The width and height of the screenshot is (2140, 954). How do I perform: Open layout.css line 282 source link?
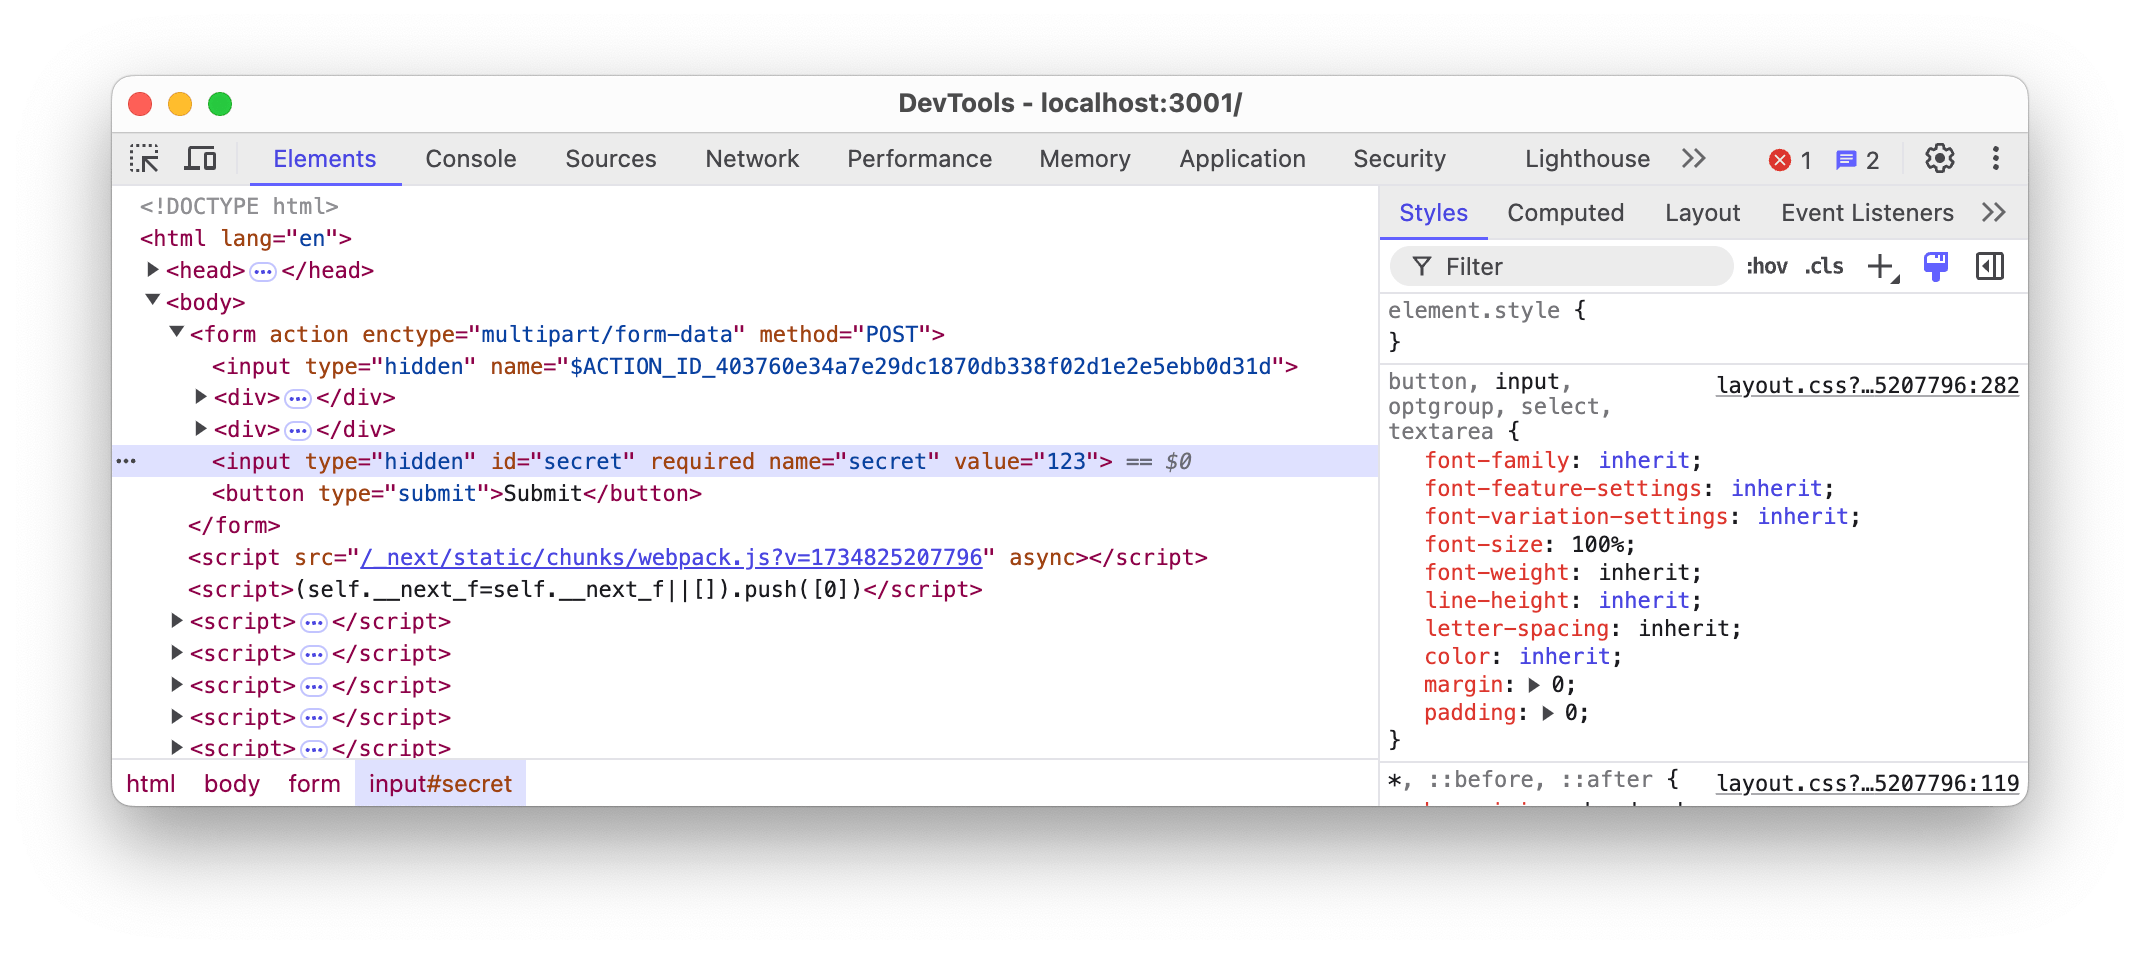(x=1867, y=385)
